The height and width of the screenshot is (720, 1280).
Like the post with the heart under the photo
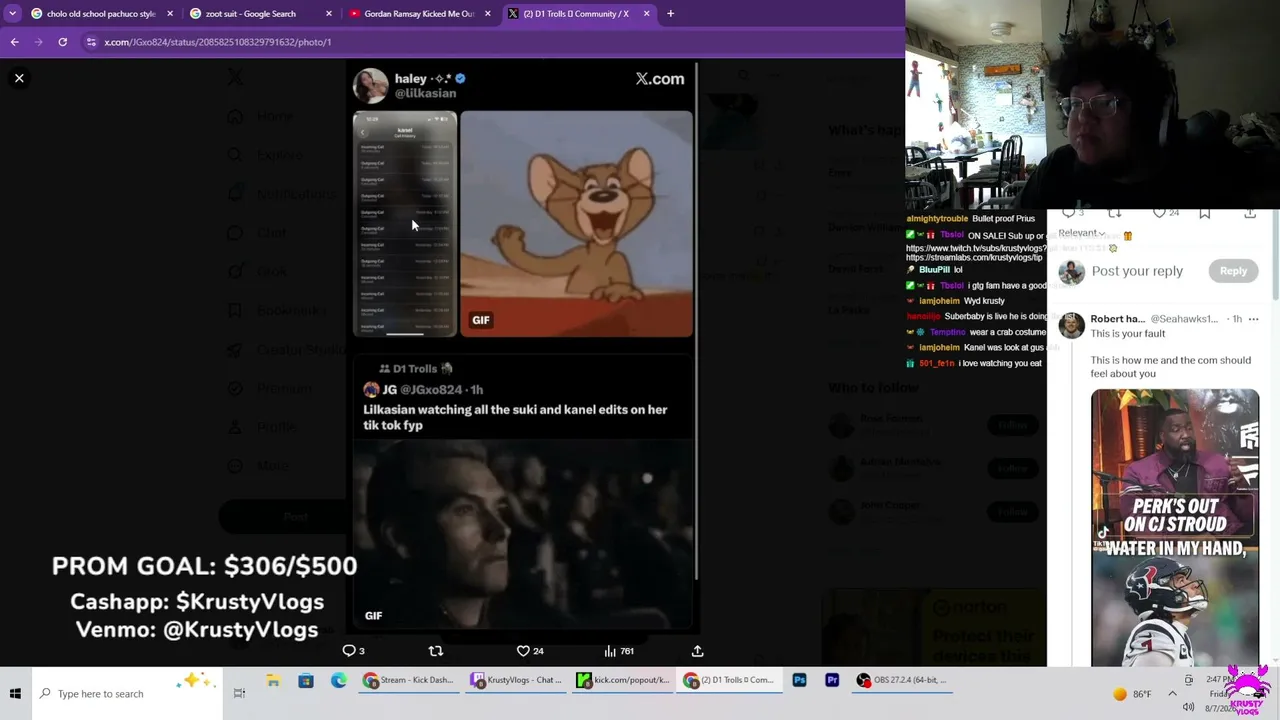tap(523, 651)
